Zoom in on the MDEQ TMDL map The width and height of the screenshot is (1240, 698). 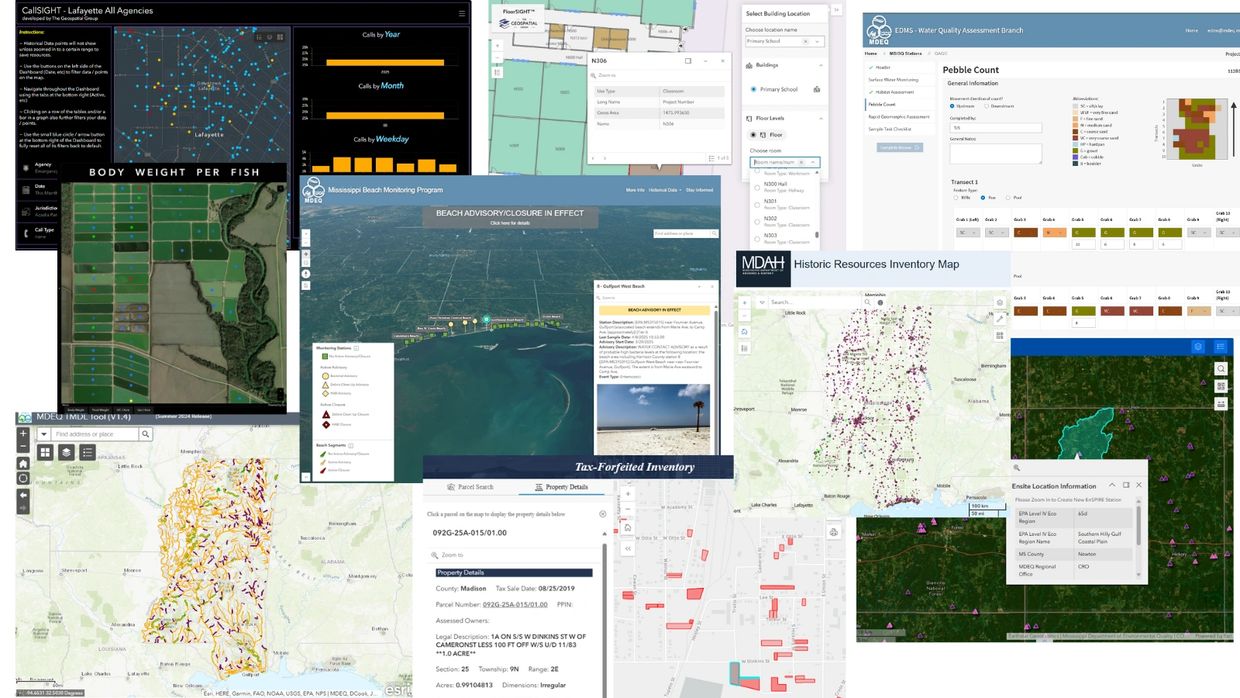[x=23, y=433]
